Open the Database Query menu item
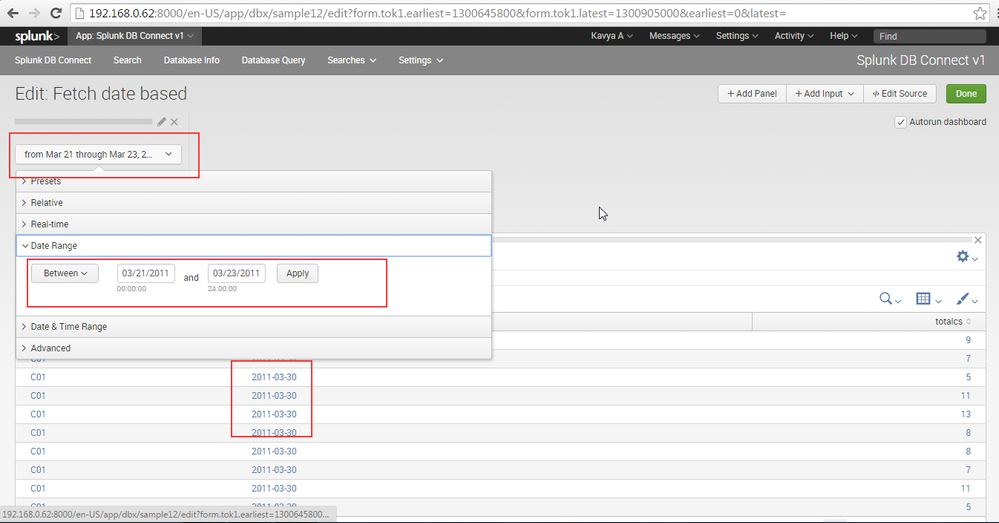The width and height of the screenshot is (999, 523). [273, 60]
